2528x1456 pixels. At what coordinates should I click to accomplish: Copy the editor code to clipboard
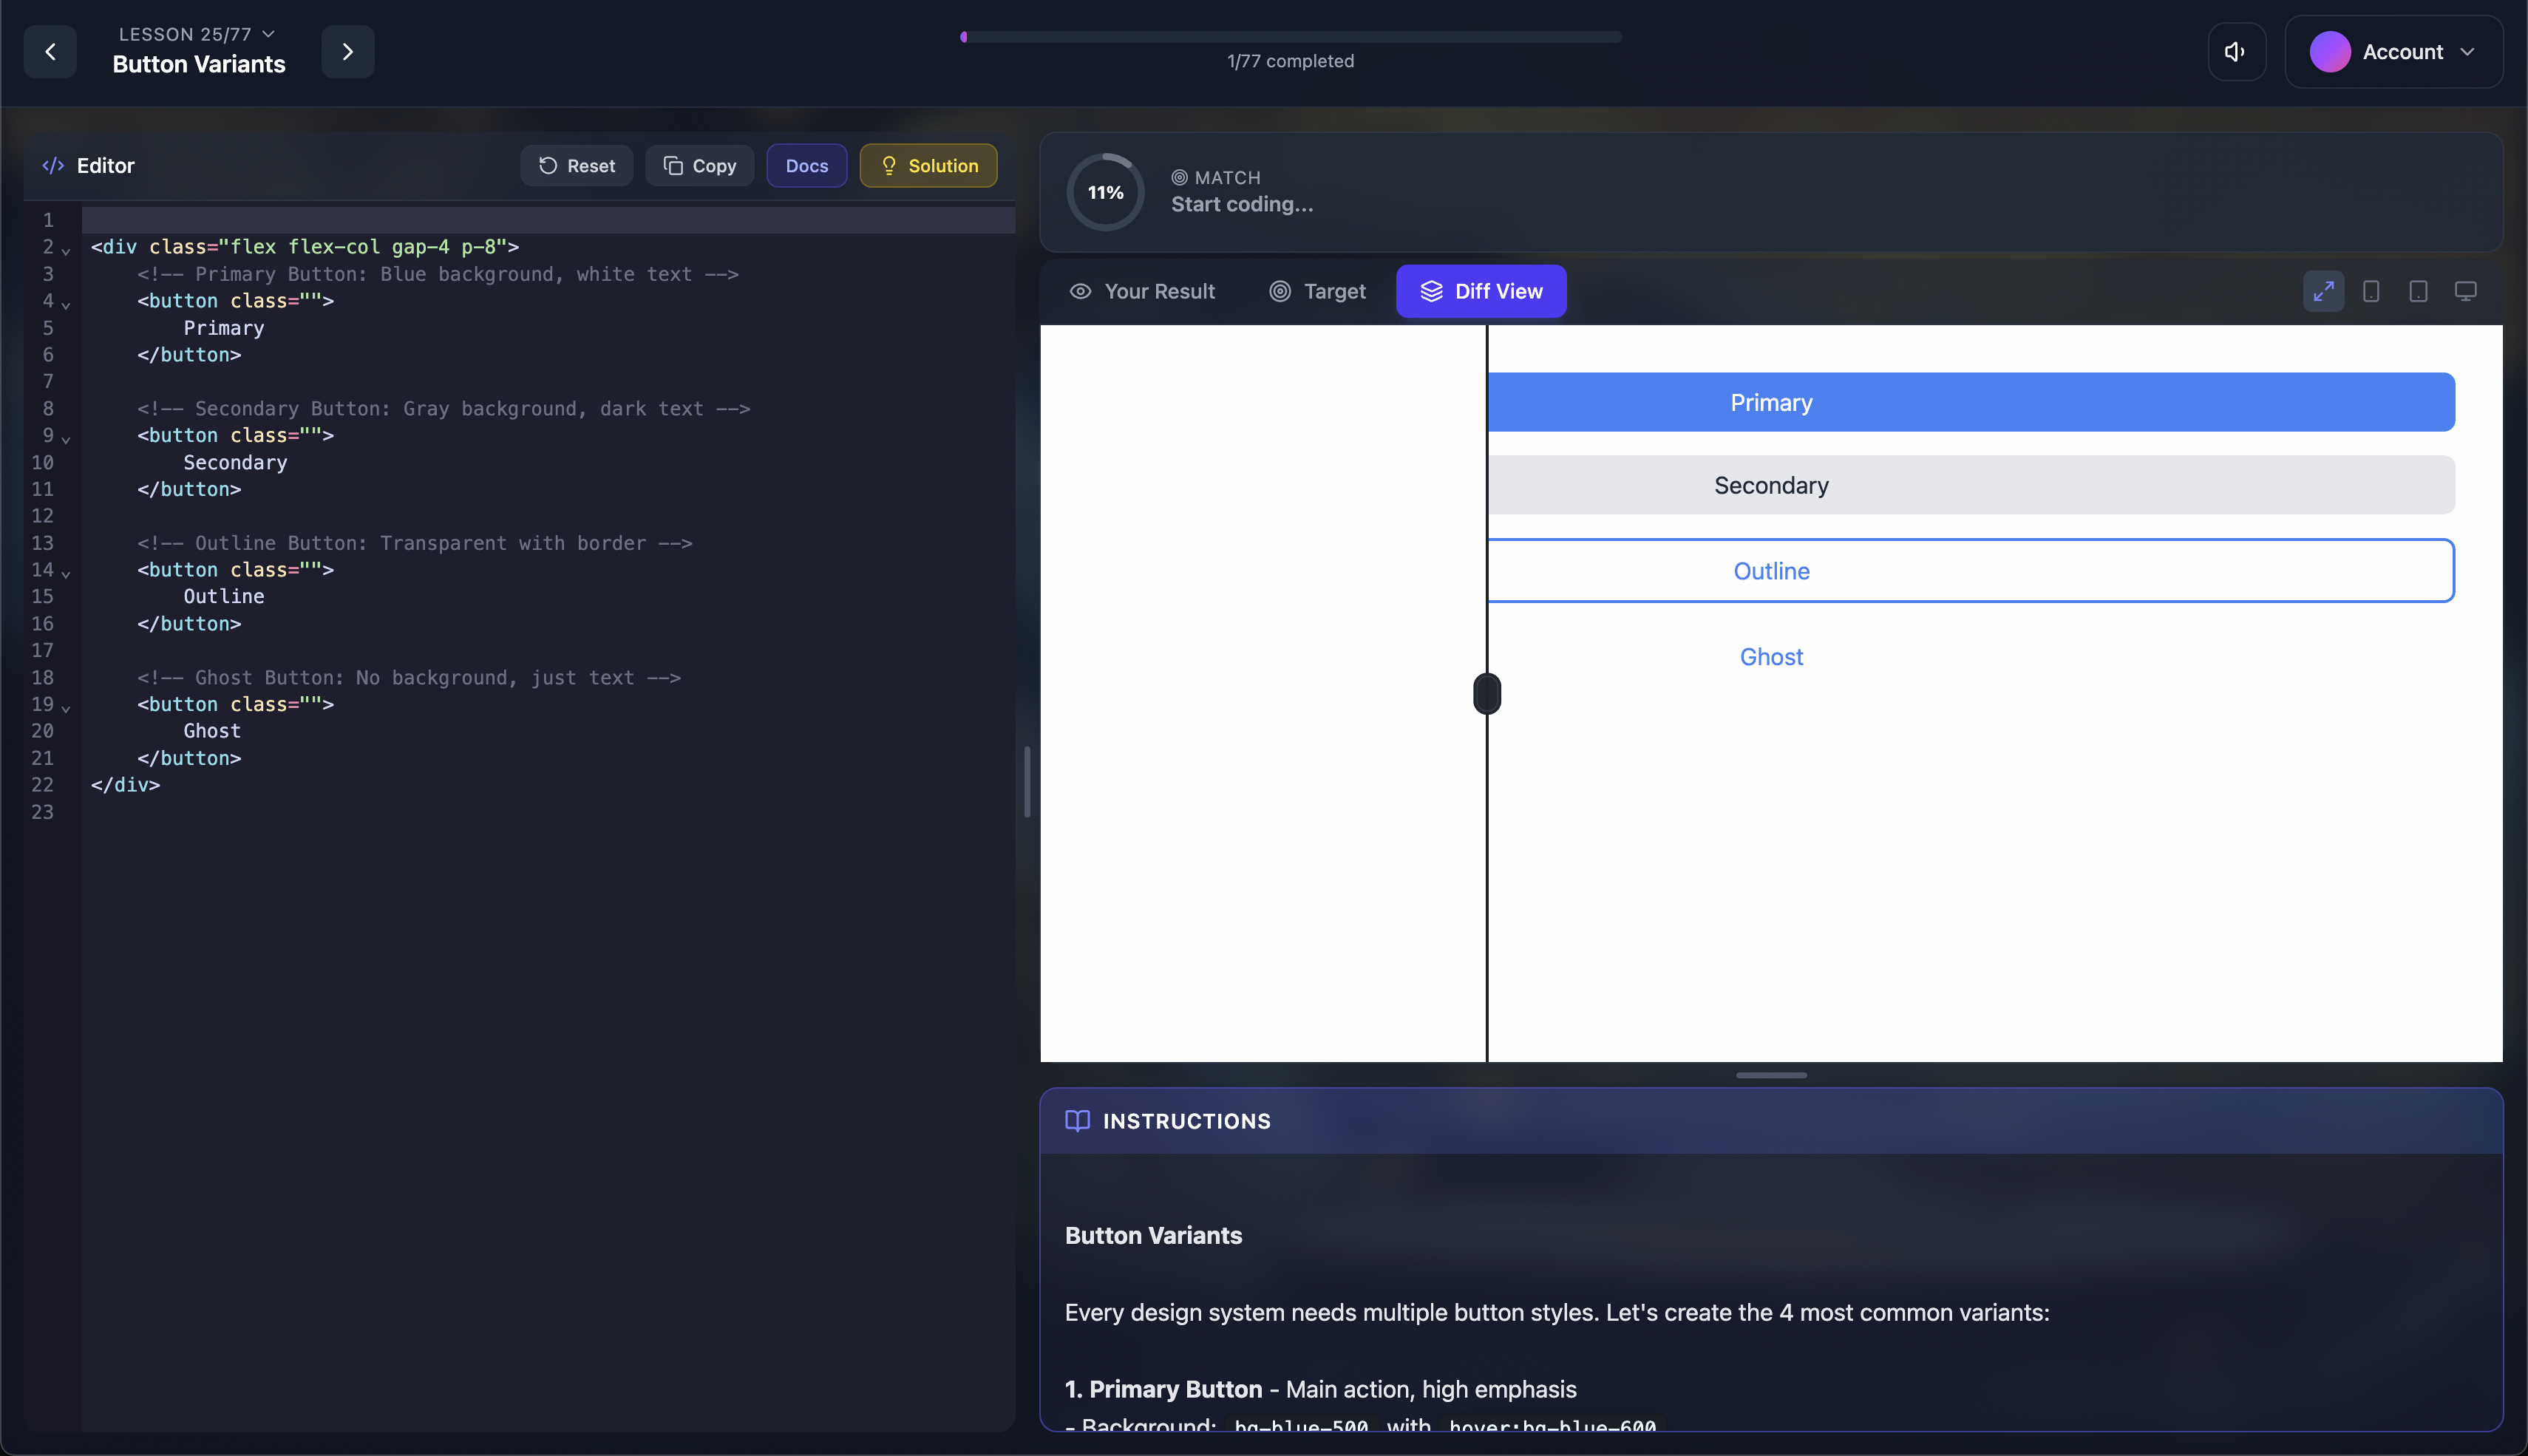click(699, 165)
